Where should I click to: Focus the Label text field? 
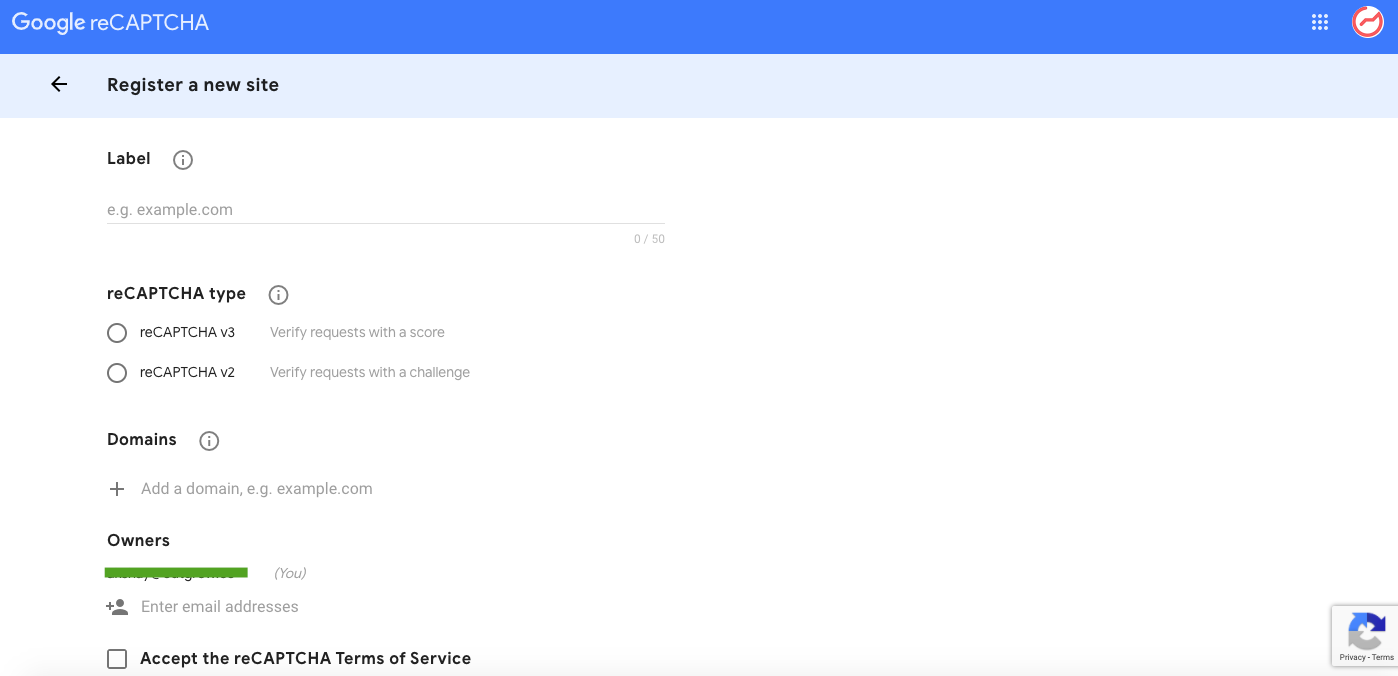[386, 210]
